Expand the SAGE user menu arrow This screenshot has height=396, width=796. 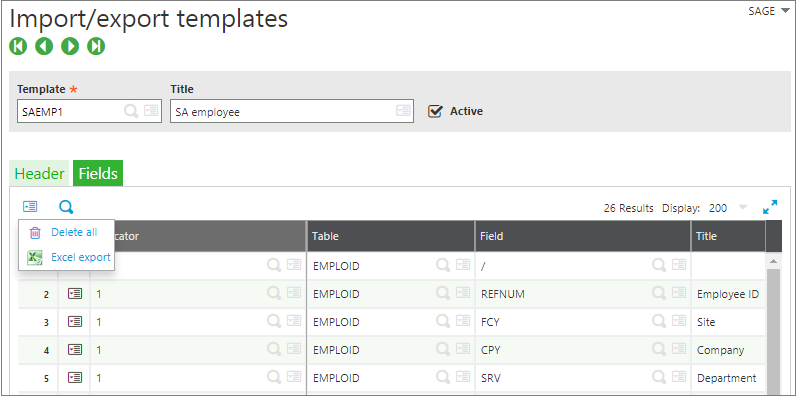(785, 11)
